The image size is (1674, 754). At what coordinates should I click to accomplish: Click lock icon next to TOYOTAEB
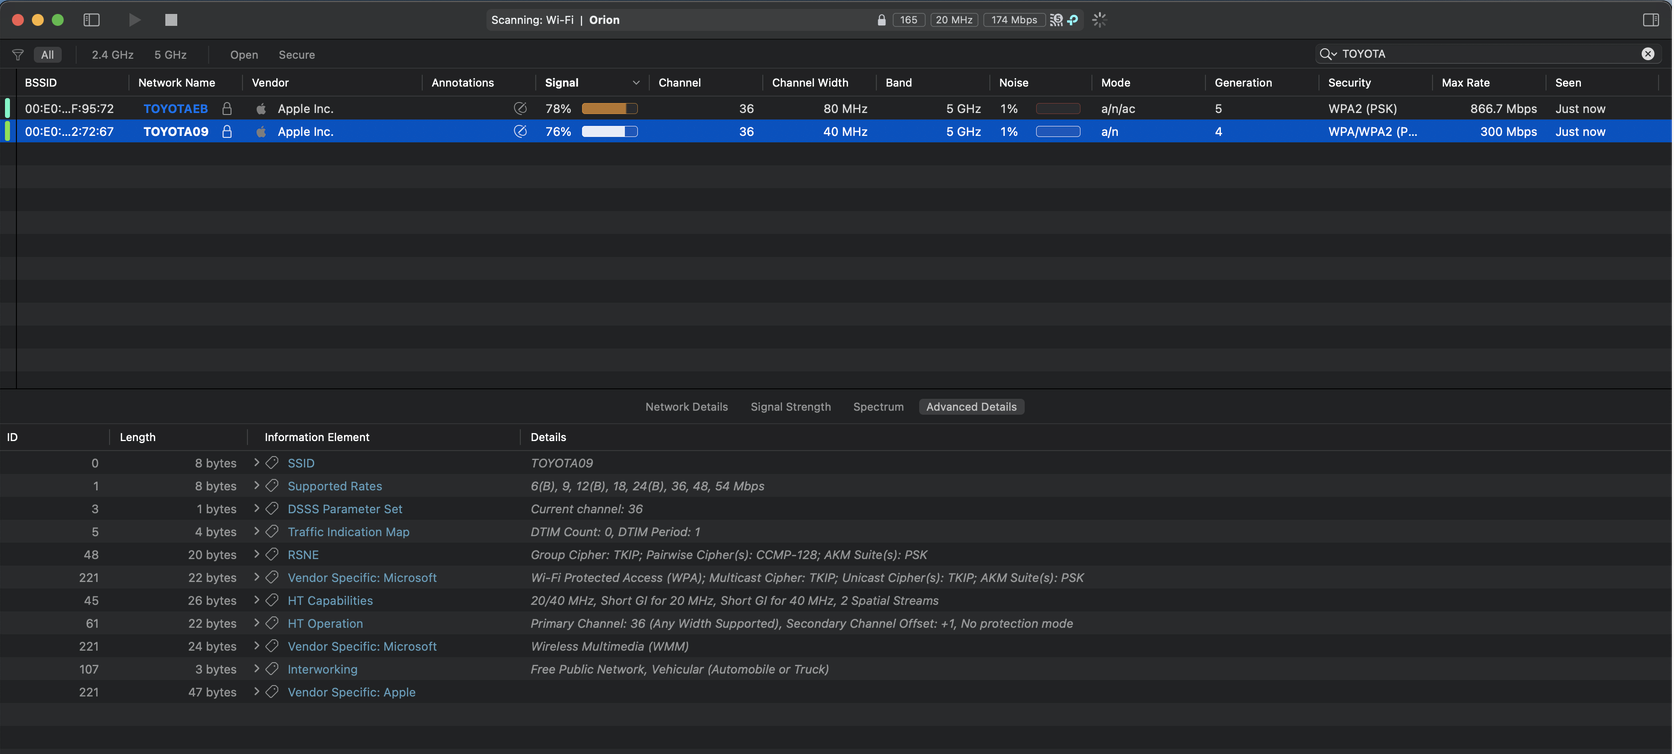(227, 108)
